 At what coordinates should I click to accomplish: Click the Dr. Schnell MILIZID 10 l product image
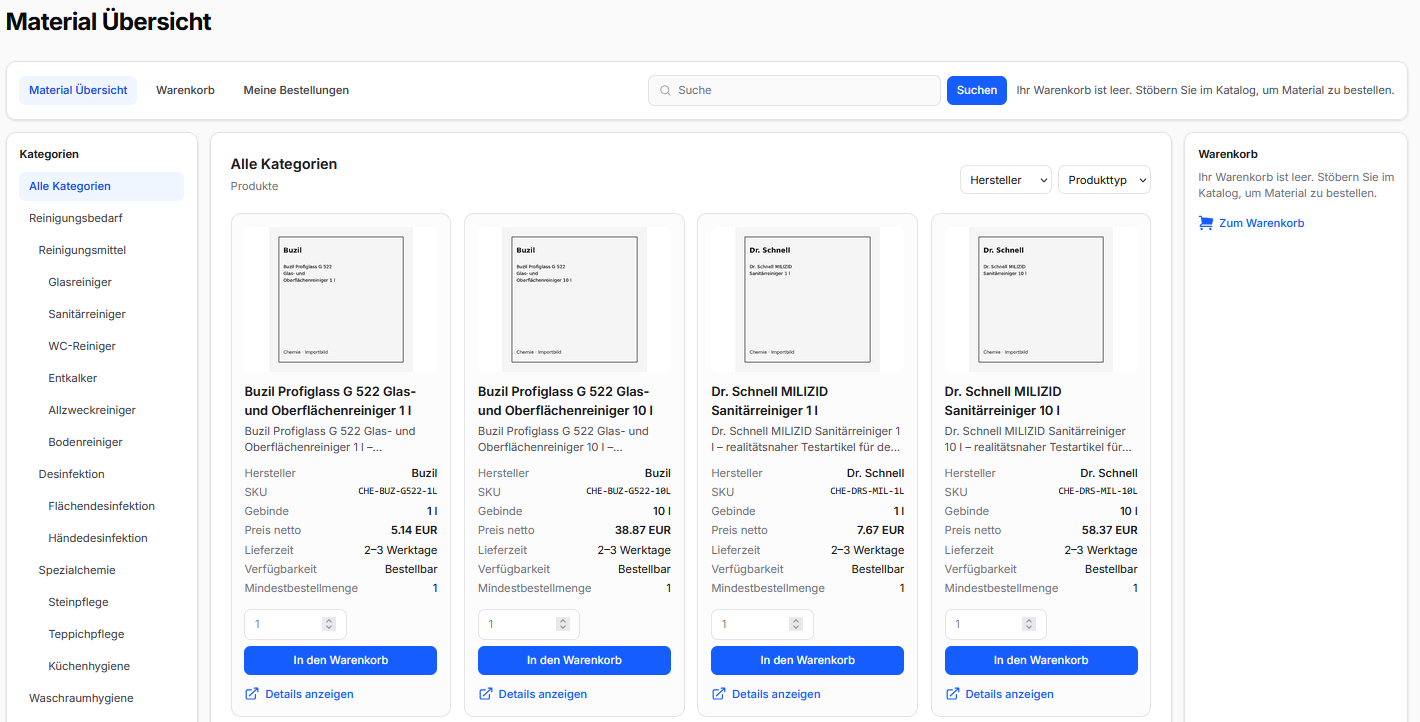[x=1041, y=299]
